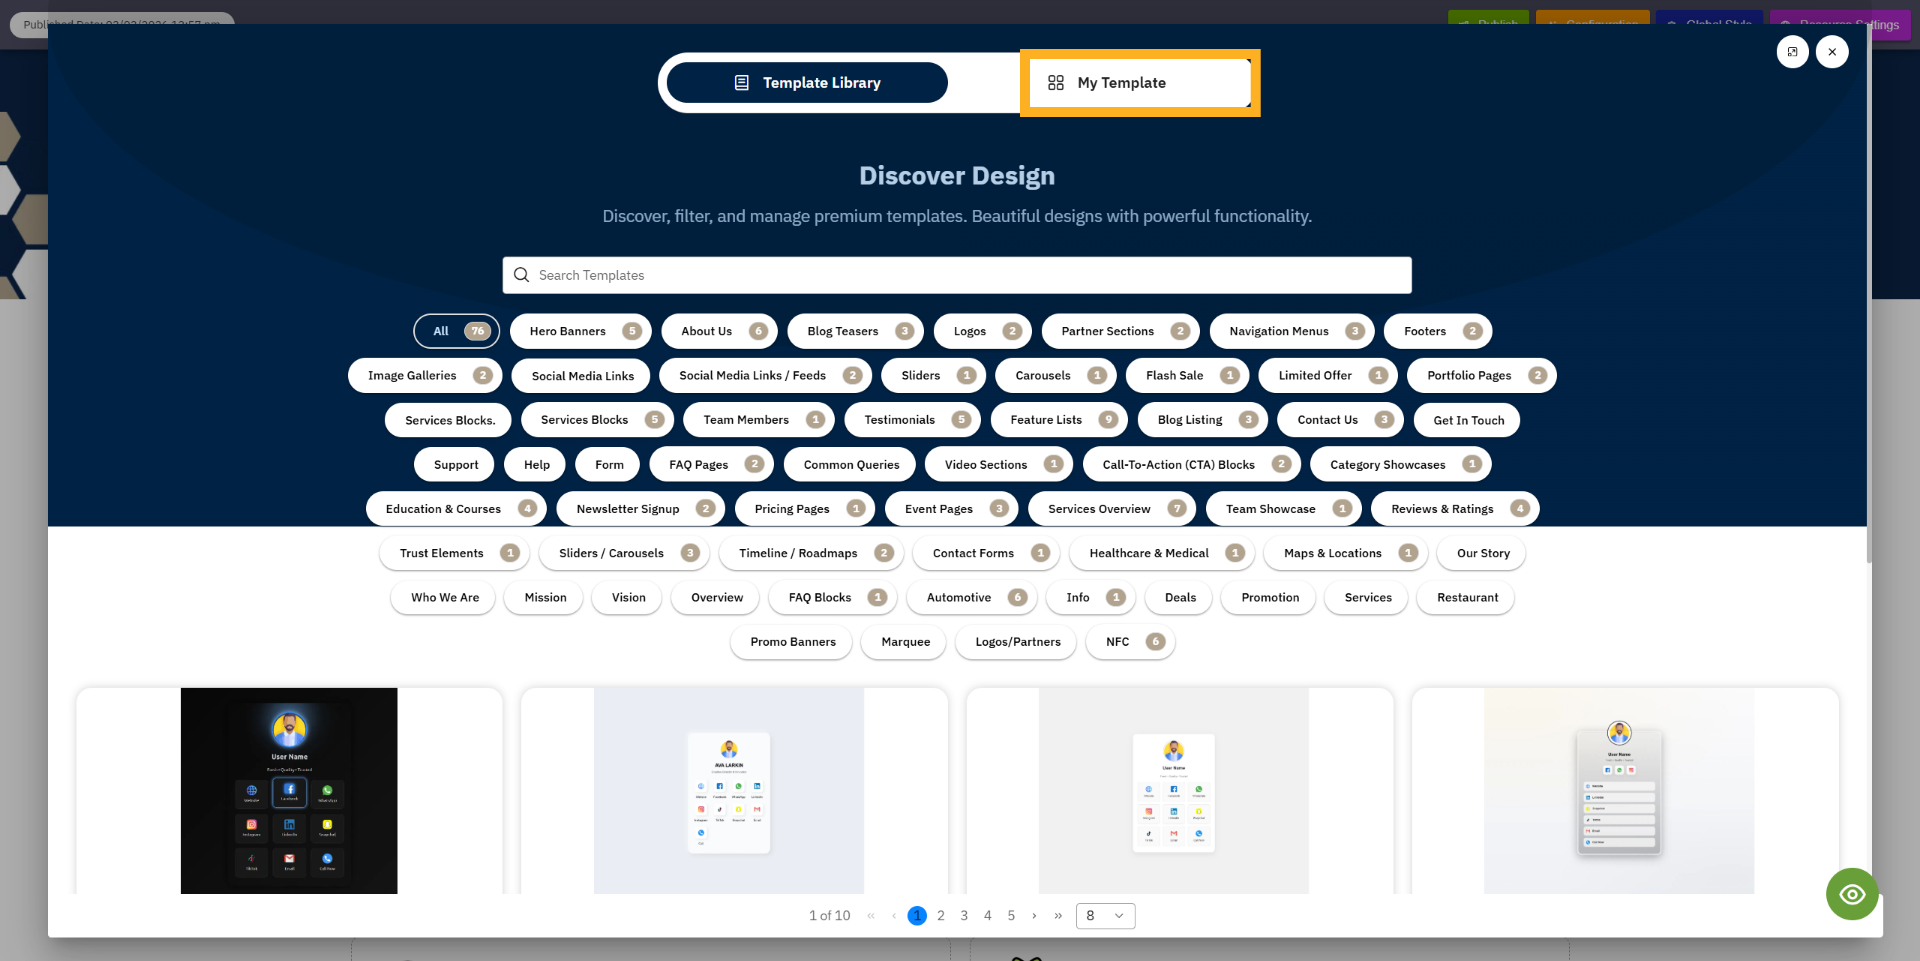Switch to the My Template tab
The height and width of the screenshot is (961, 1920).
[1138, 83]
